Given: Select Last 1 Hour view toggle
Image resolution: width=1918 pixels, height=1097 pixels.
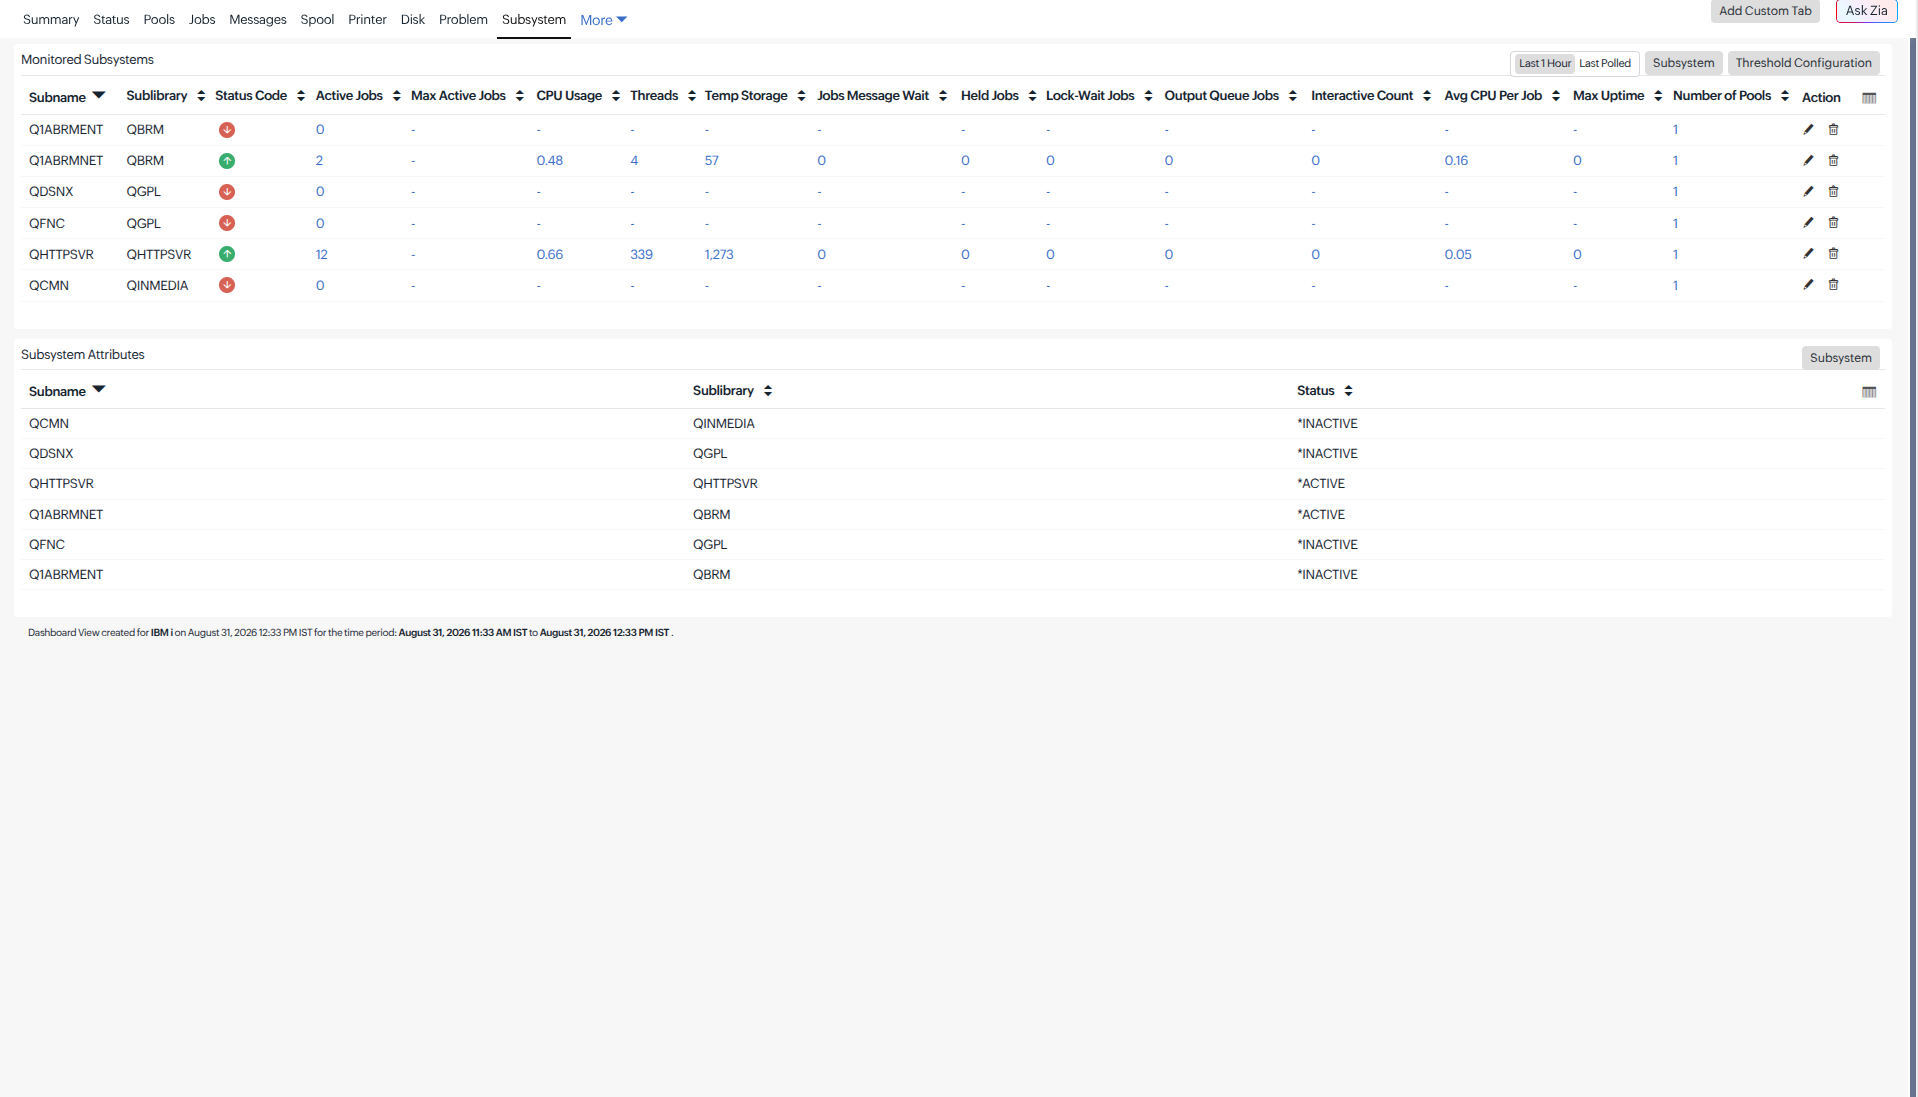Looking at the screenshot, I should click(1544, 63).
